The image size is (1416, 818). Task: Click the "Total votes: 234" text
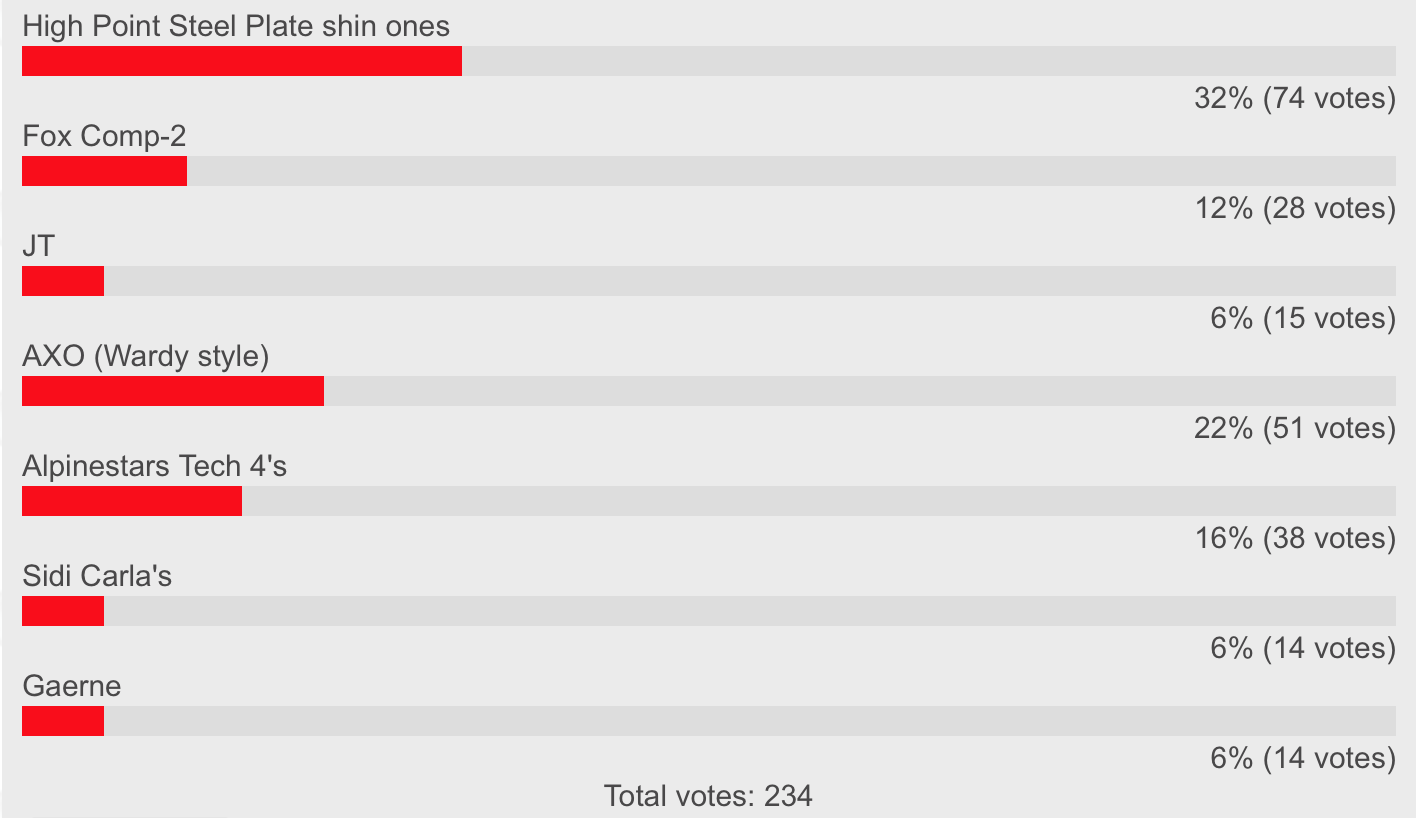tap(708, 796)
